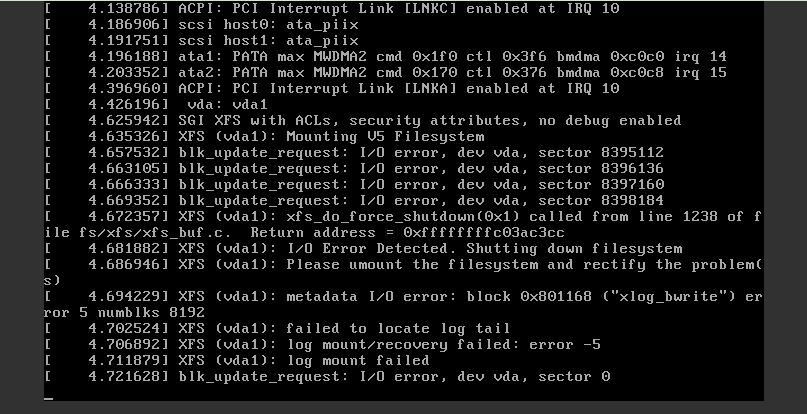The image size is (807, 414).
Task: Click the ata1 PATA max MWDMA2 line
Action: (x=385, y=57)
